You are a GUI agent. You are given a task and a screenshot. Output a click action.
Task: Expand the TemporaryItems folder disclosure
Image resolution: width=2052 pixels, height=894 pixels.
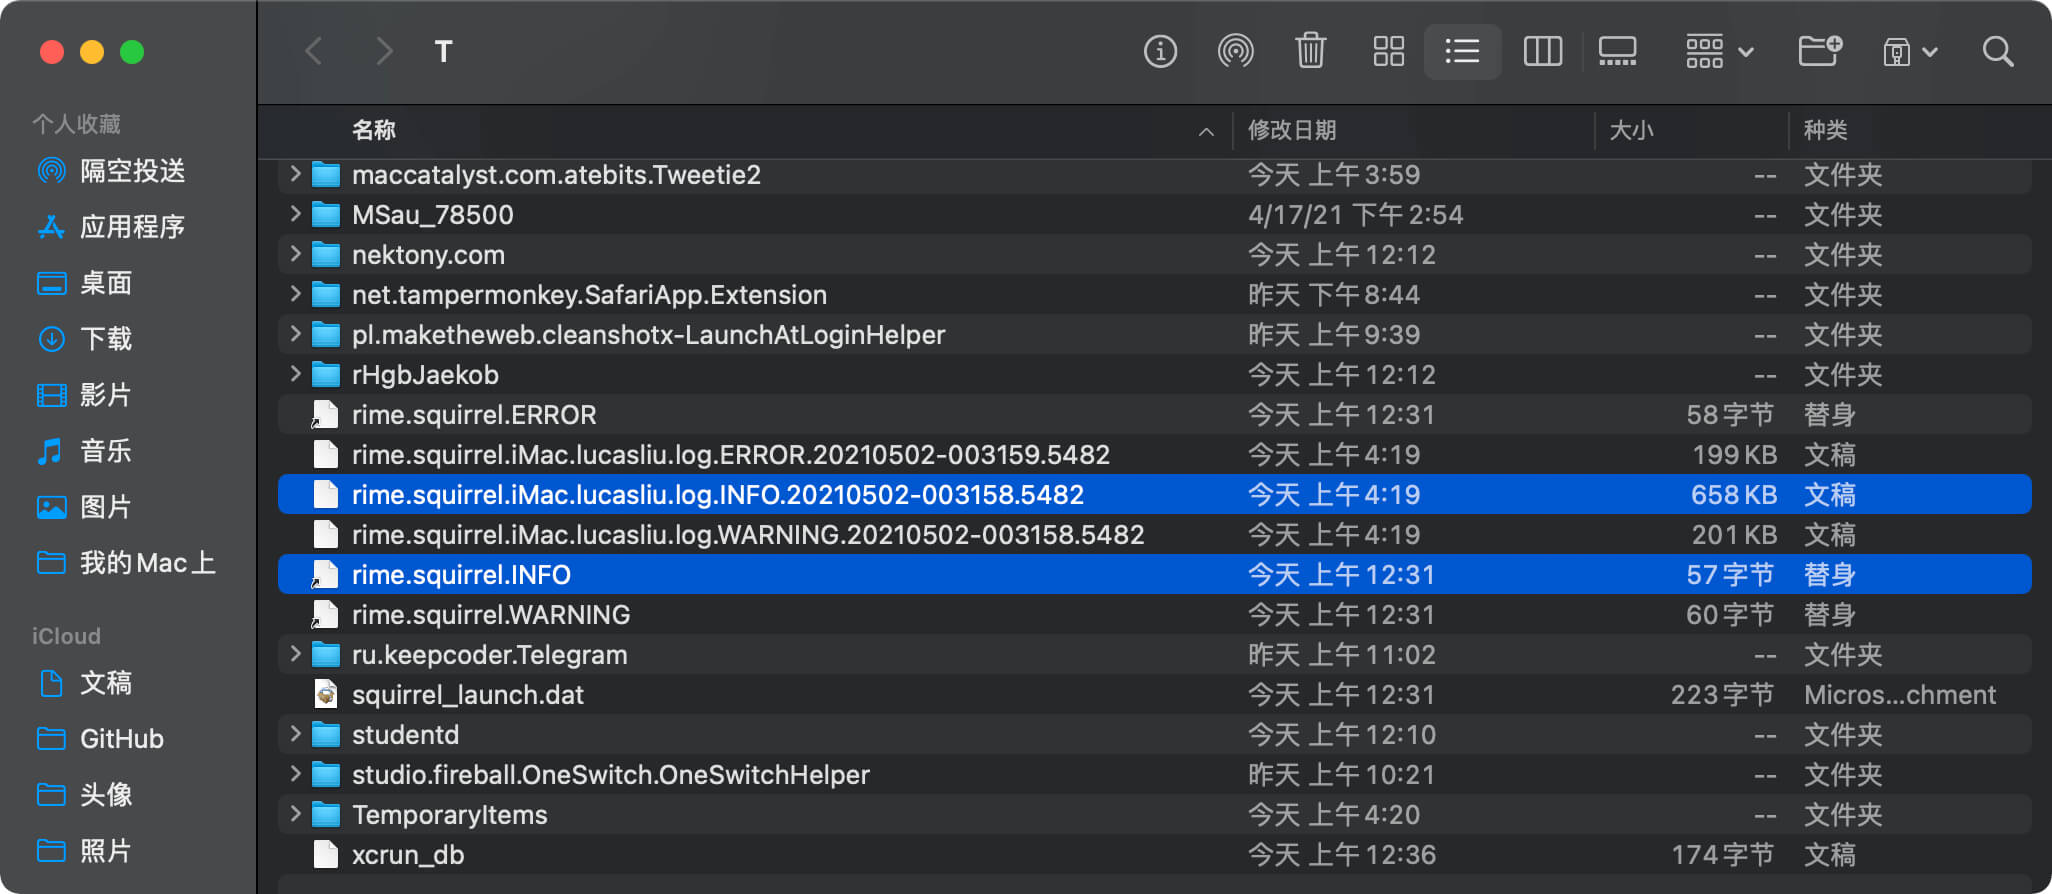coord(295,814)
